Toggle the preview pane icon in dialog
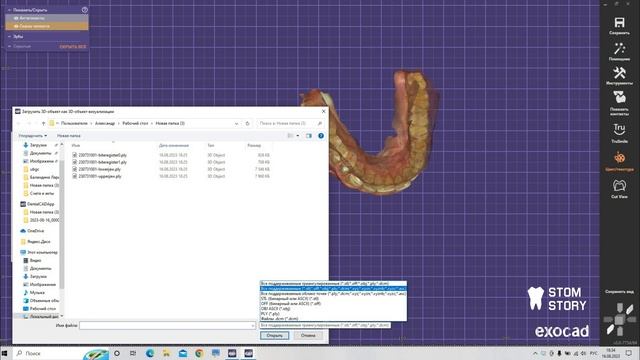Image resolution: width=640 pixels, height=360 pixels. (x=309, y=136)
